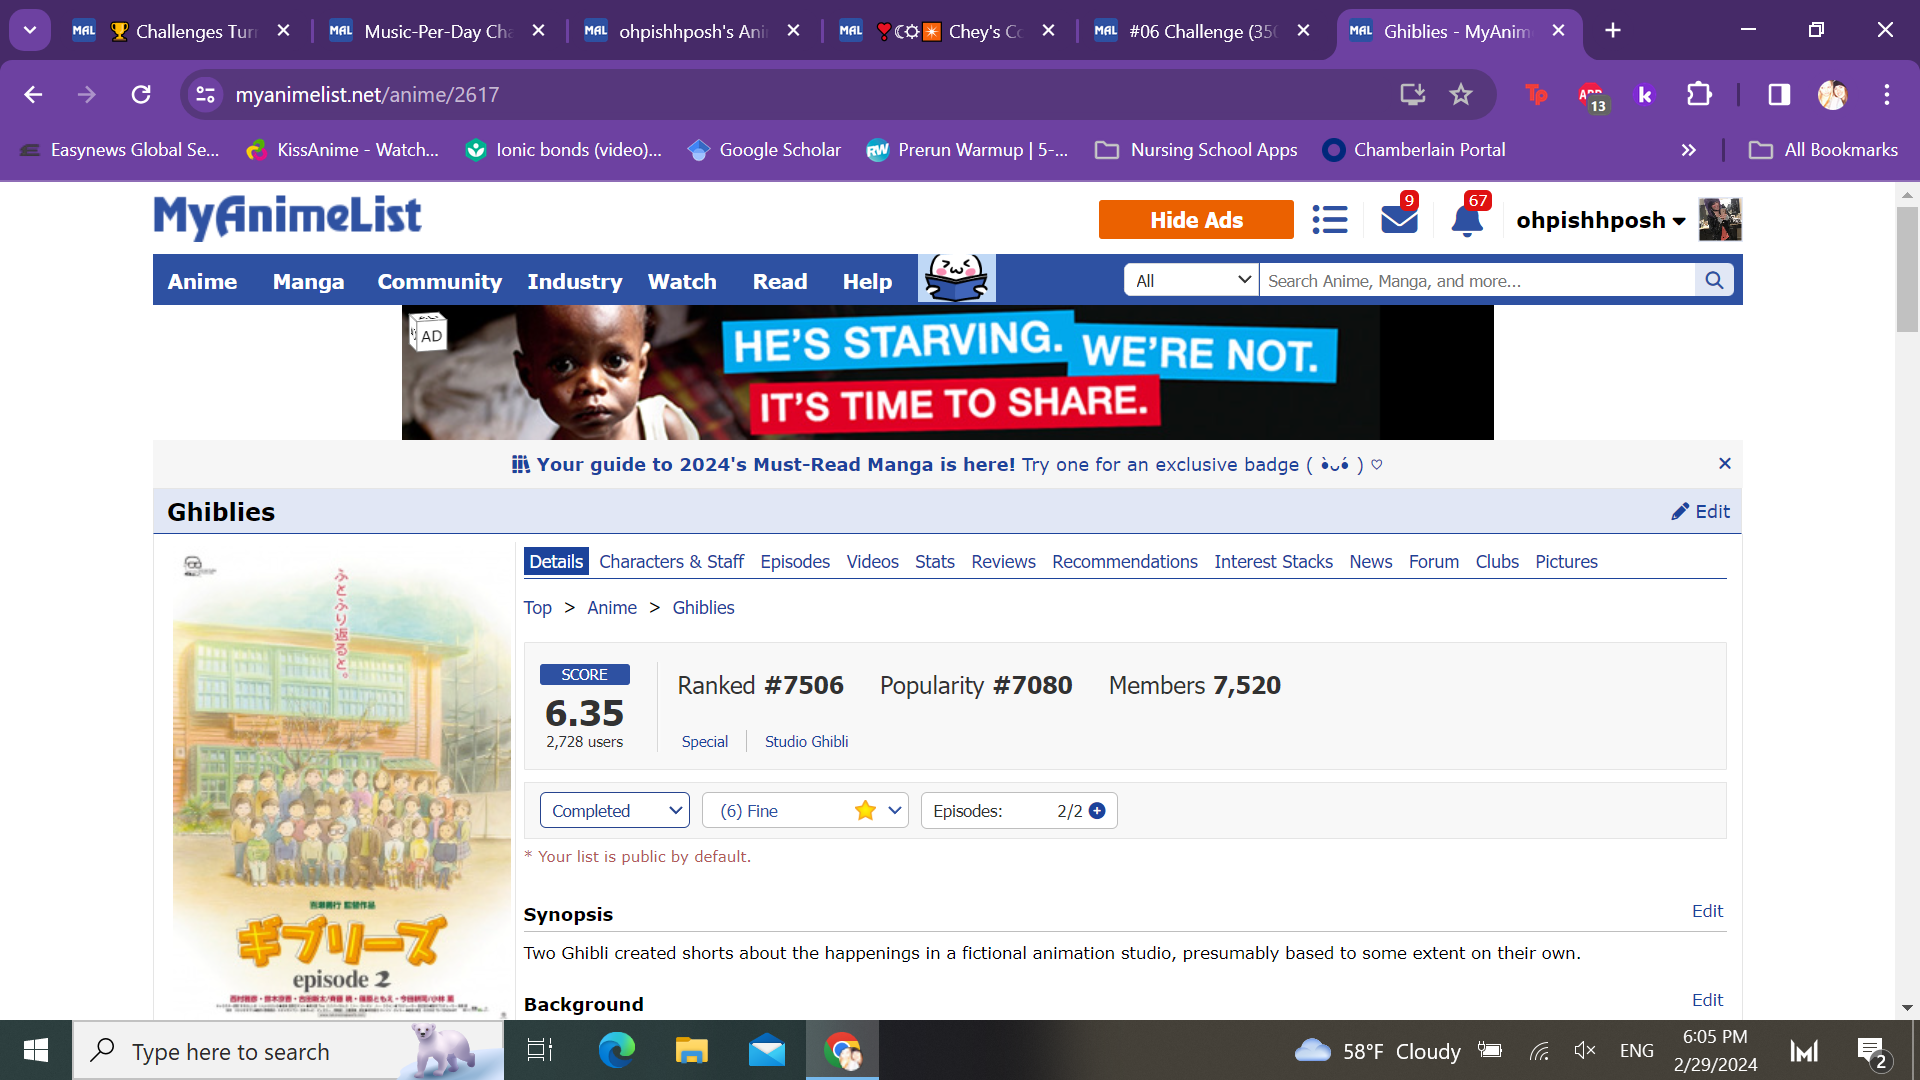Click Edit next to Synopsis
Image resolution: width=1920 pixels, height=1080 pixels.
1707,911
